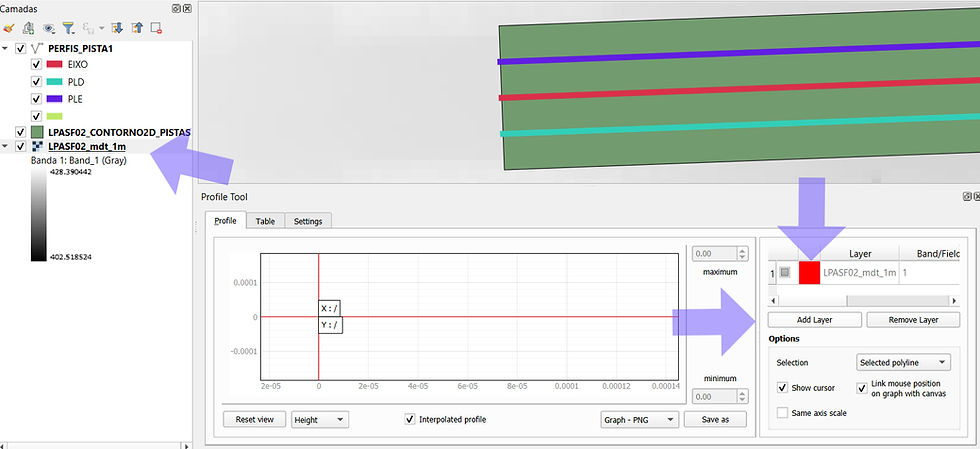The image size is (980, 449).
Task: Click the Save as button
Action: [716, 420]
